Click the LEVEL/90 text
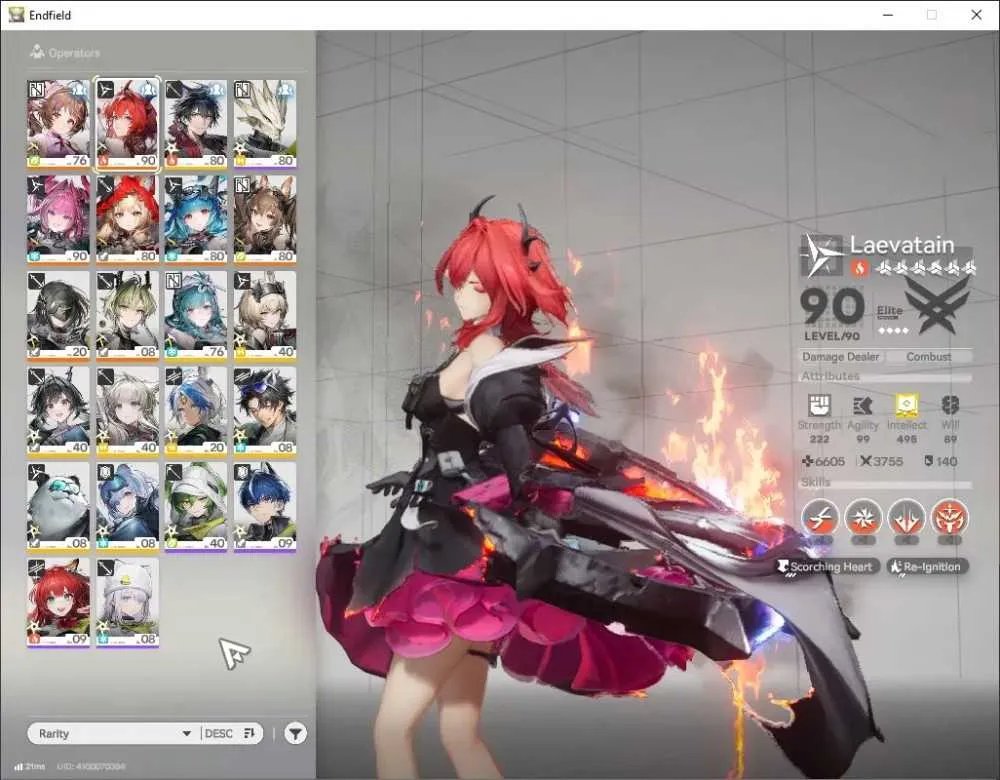This screenshot has height=780, width=1000. [832, 336]
